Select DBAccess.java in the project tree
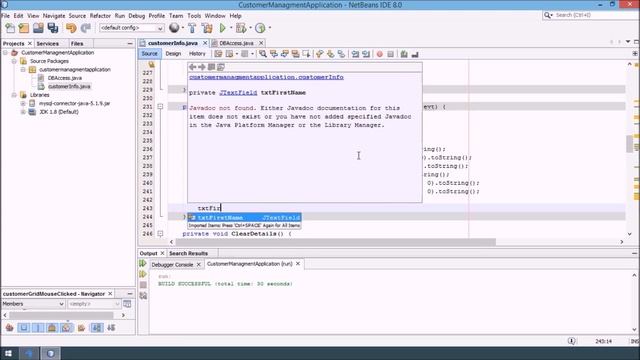The height and width of the screenshot is (360, 640). (64, 78)
